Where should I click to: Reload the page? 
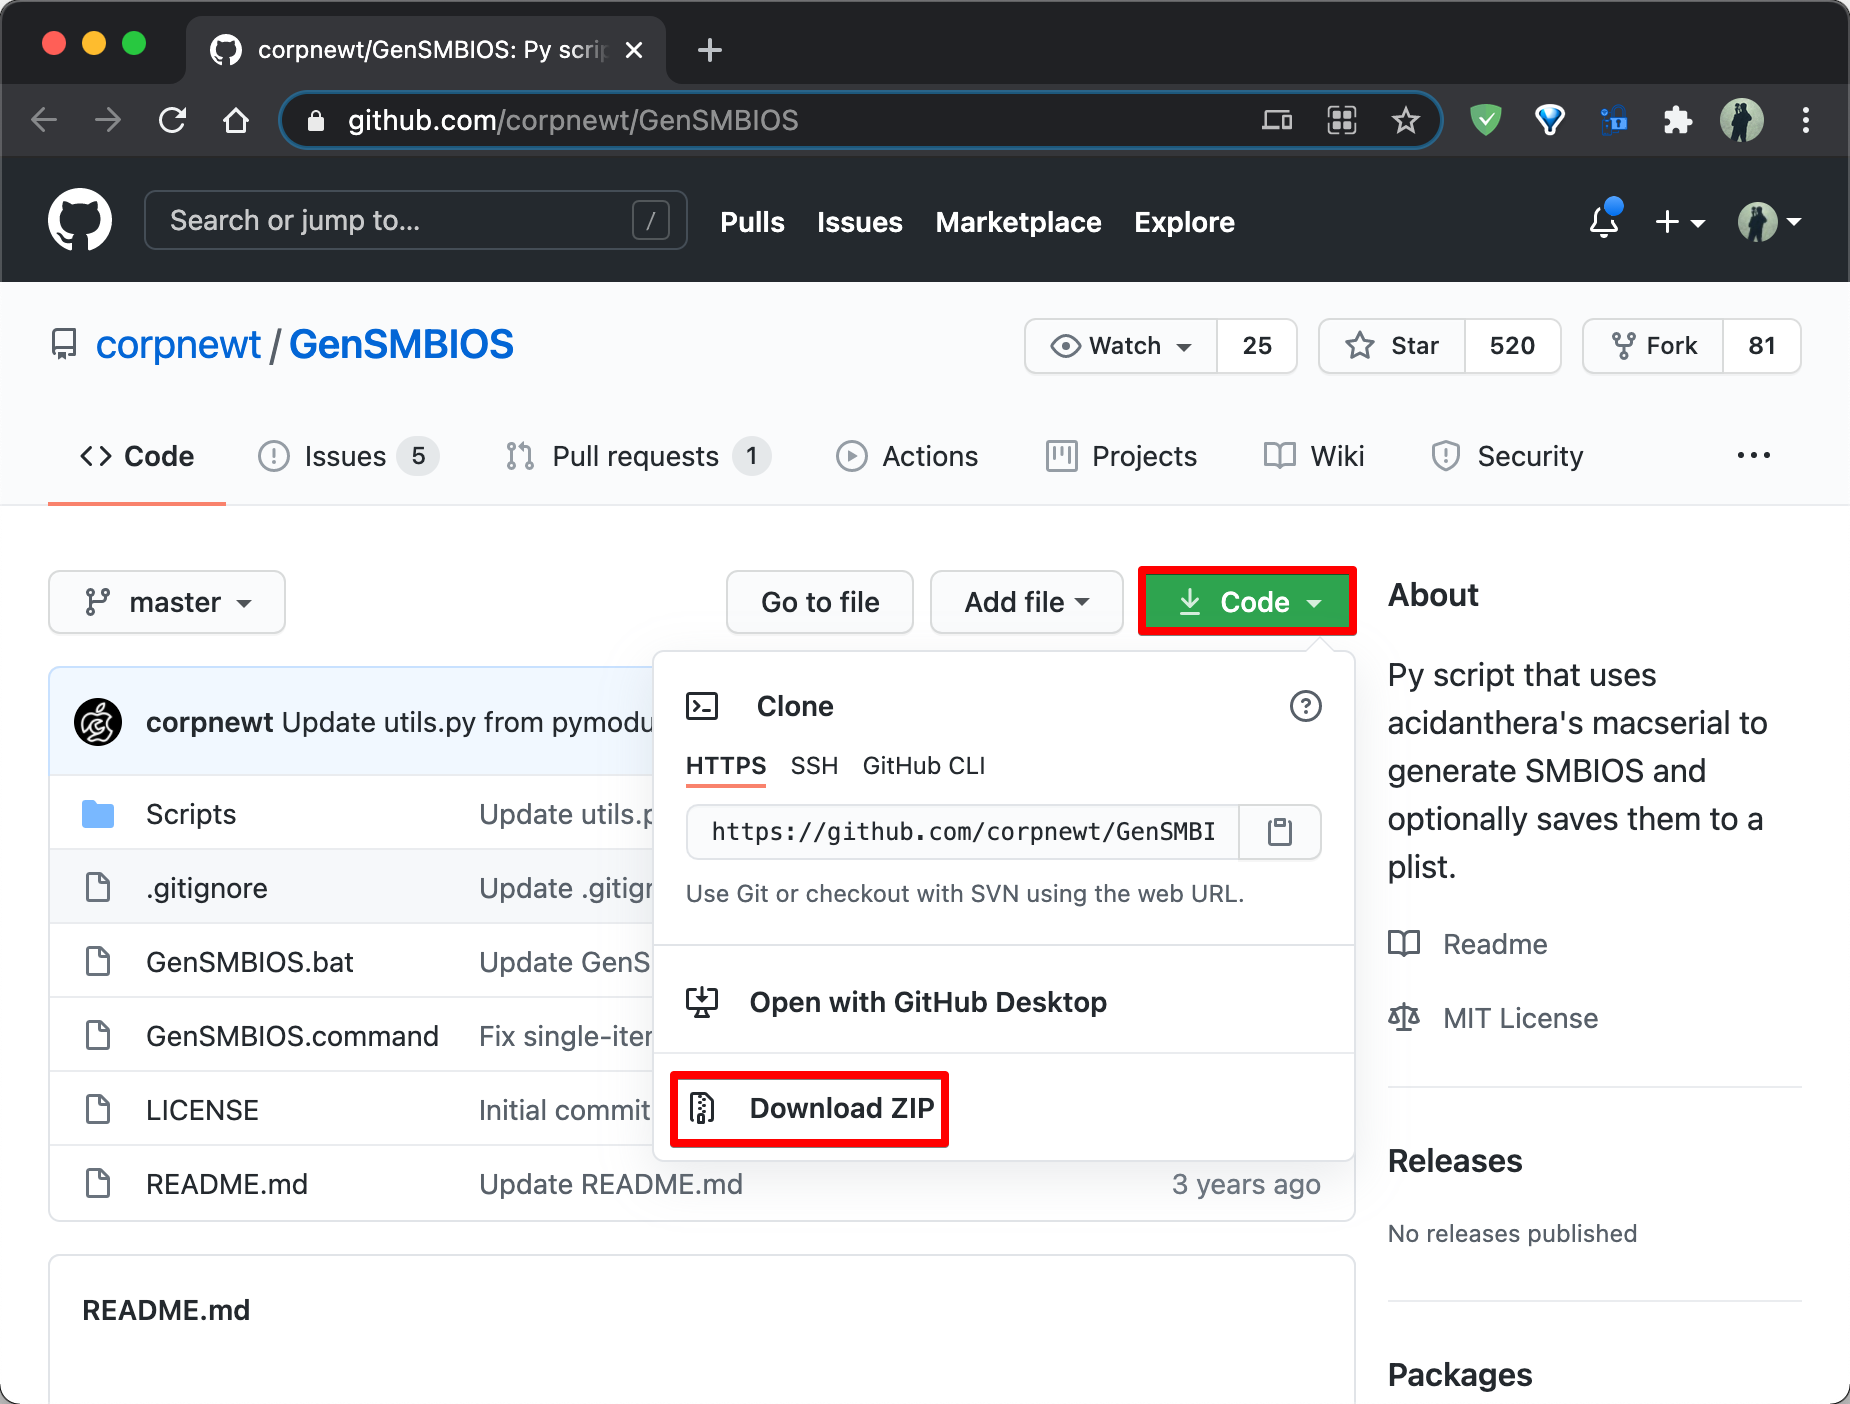[x=172, y=121]
